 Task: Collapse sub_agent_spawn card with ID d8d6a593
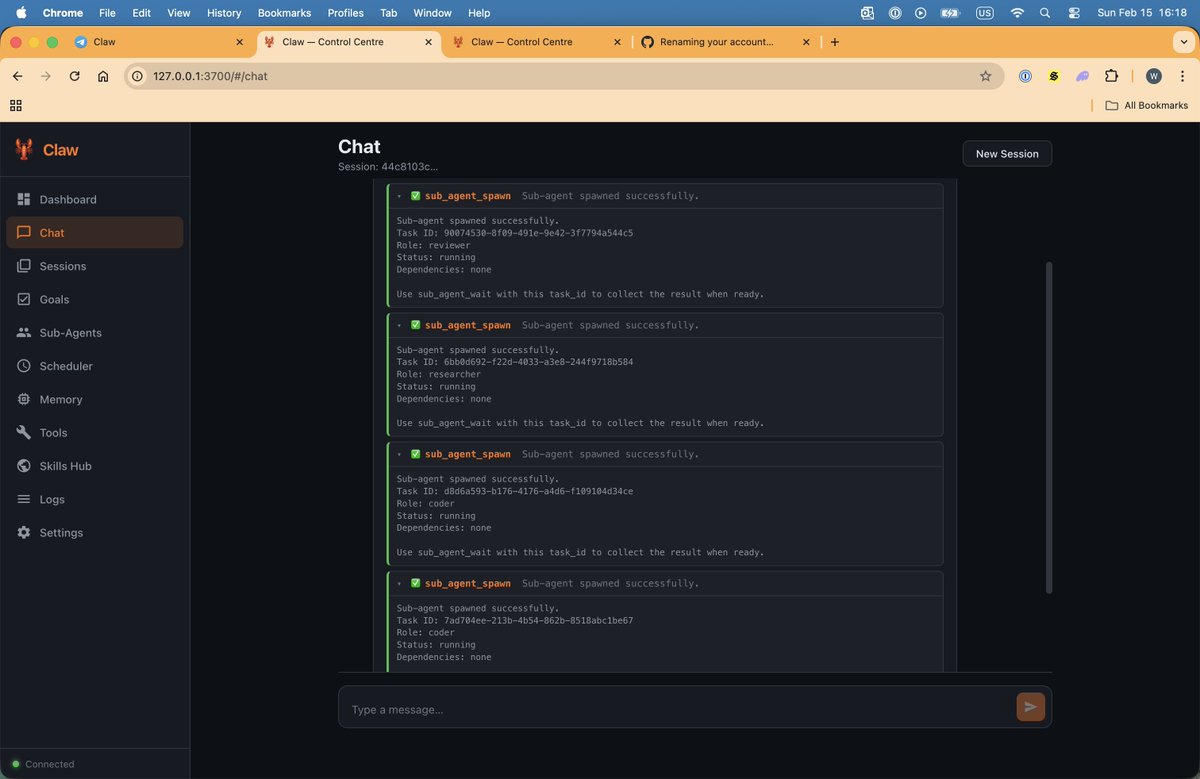click(x=400, y=454)
